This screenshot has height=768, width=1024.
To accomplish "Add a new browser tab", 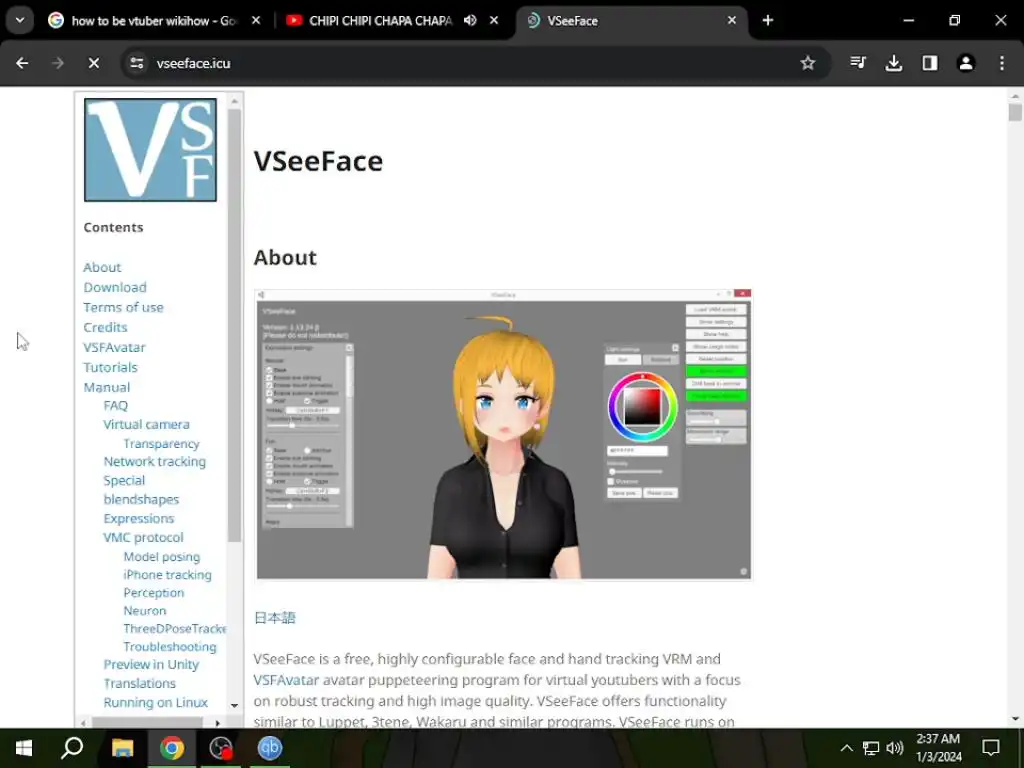I will pyautogui.click(x=768, y=21).
